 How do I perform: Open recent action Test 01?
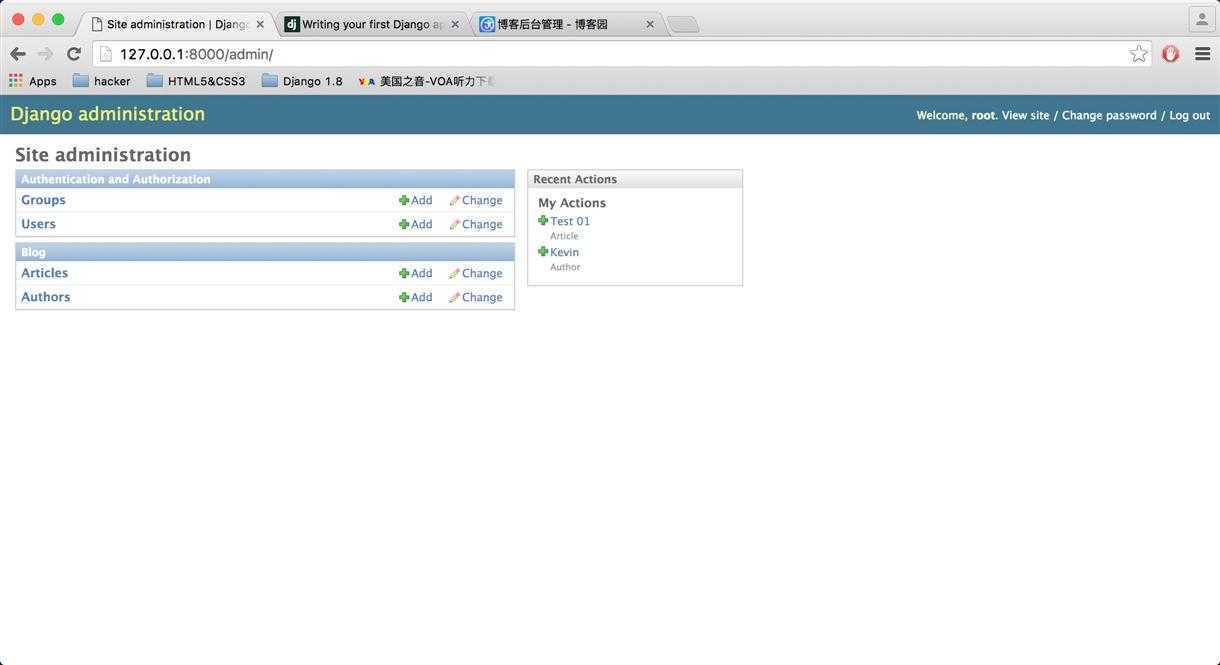coord(570,221)
